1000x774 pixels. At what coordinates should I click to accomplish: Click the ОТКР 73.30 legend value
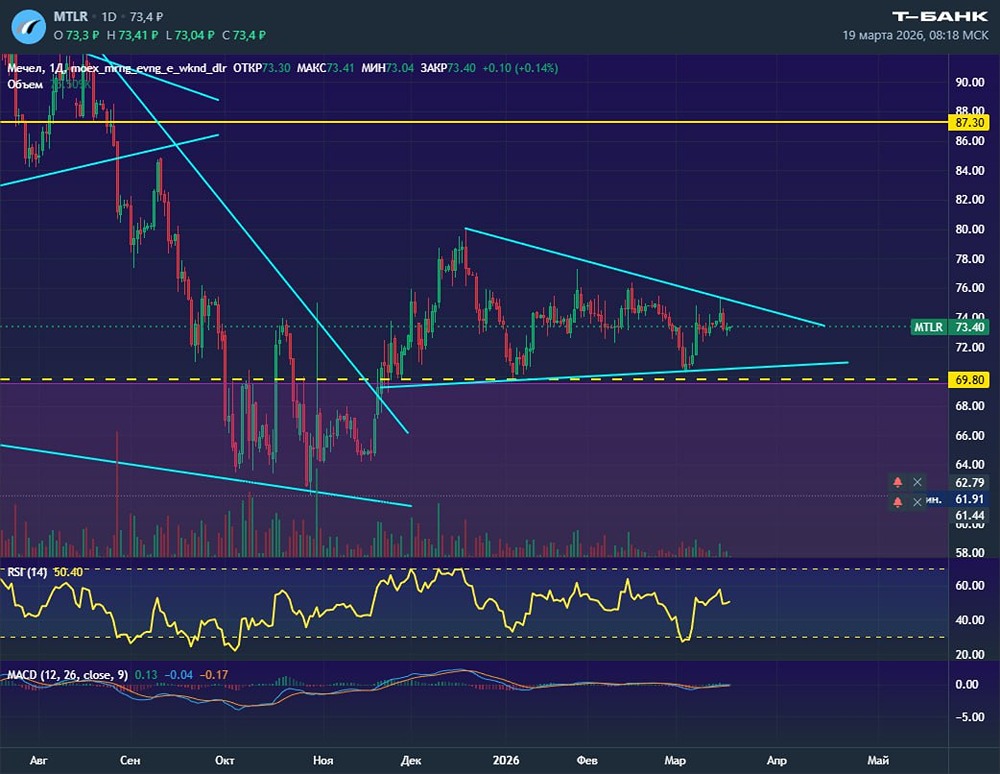(261, 68)
